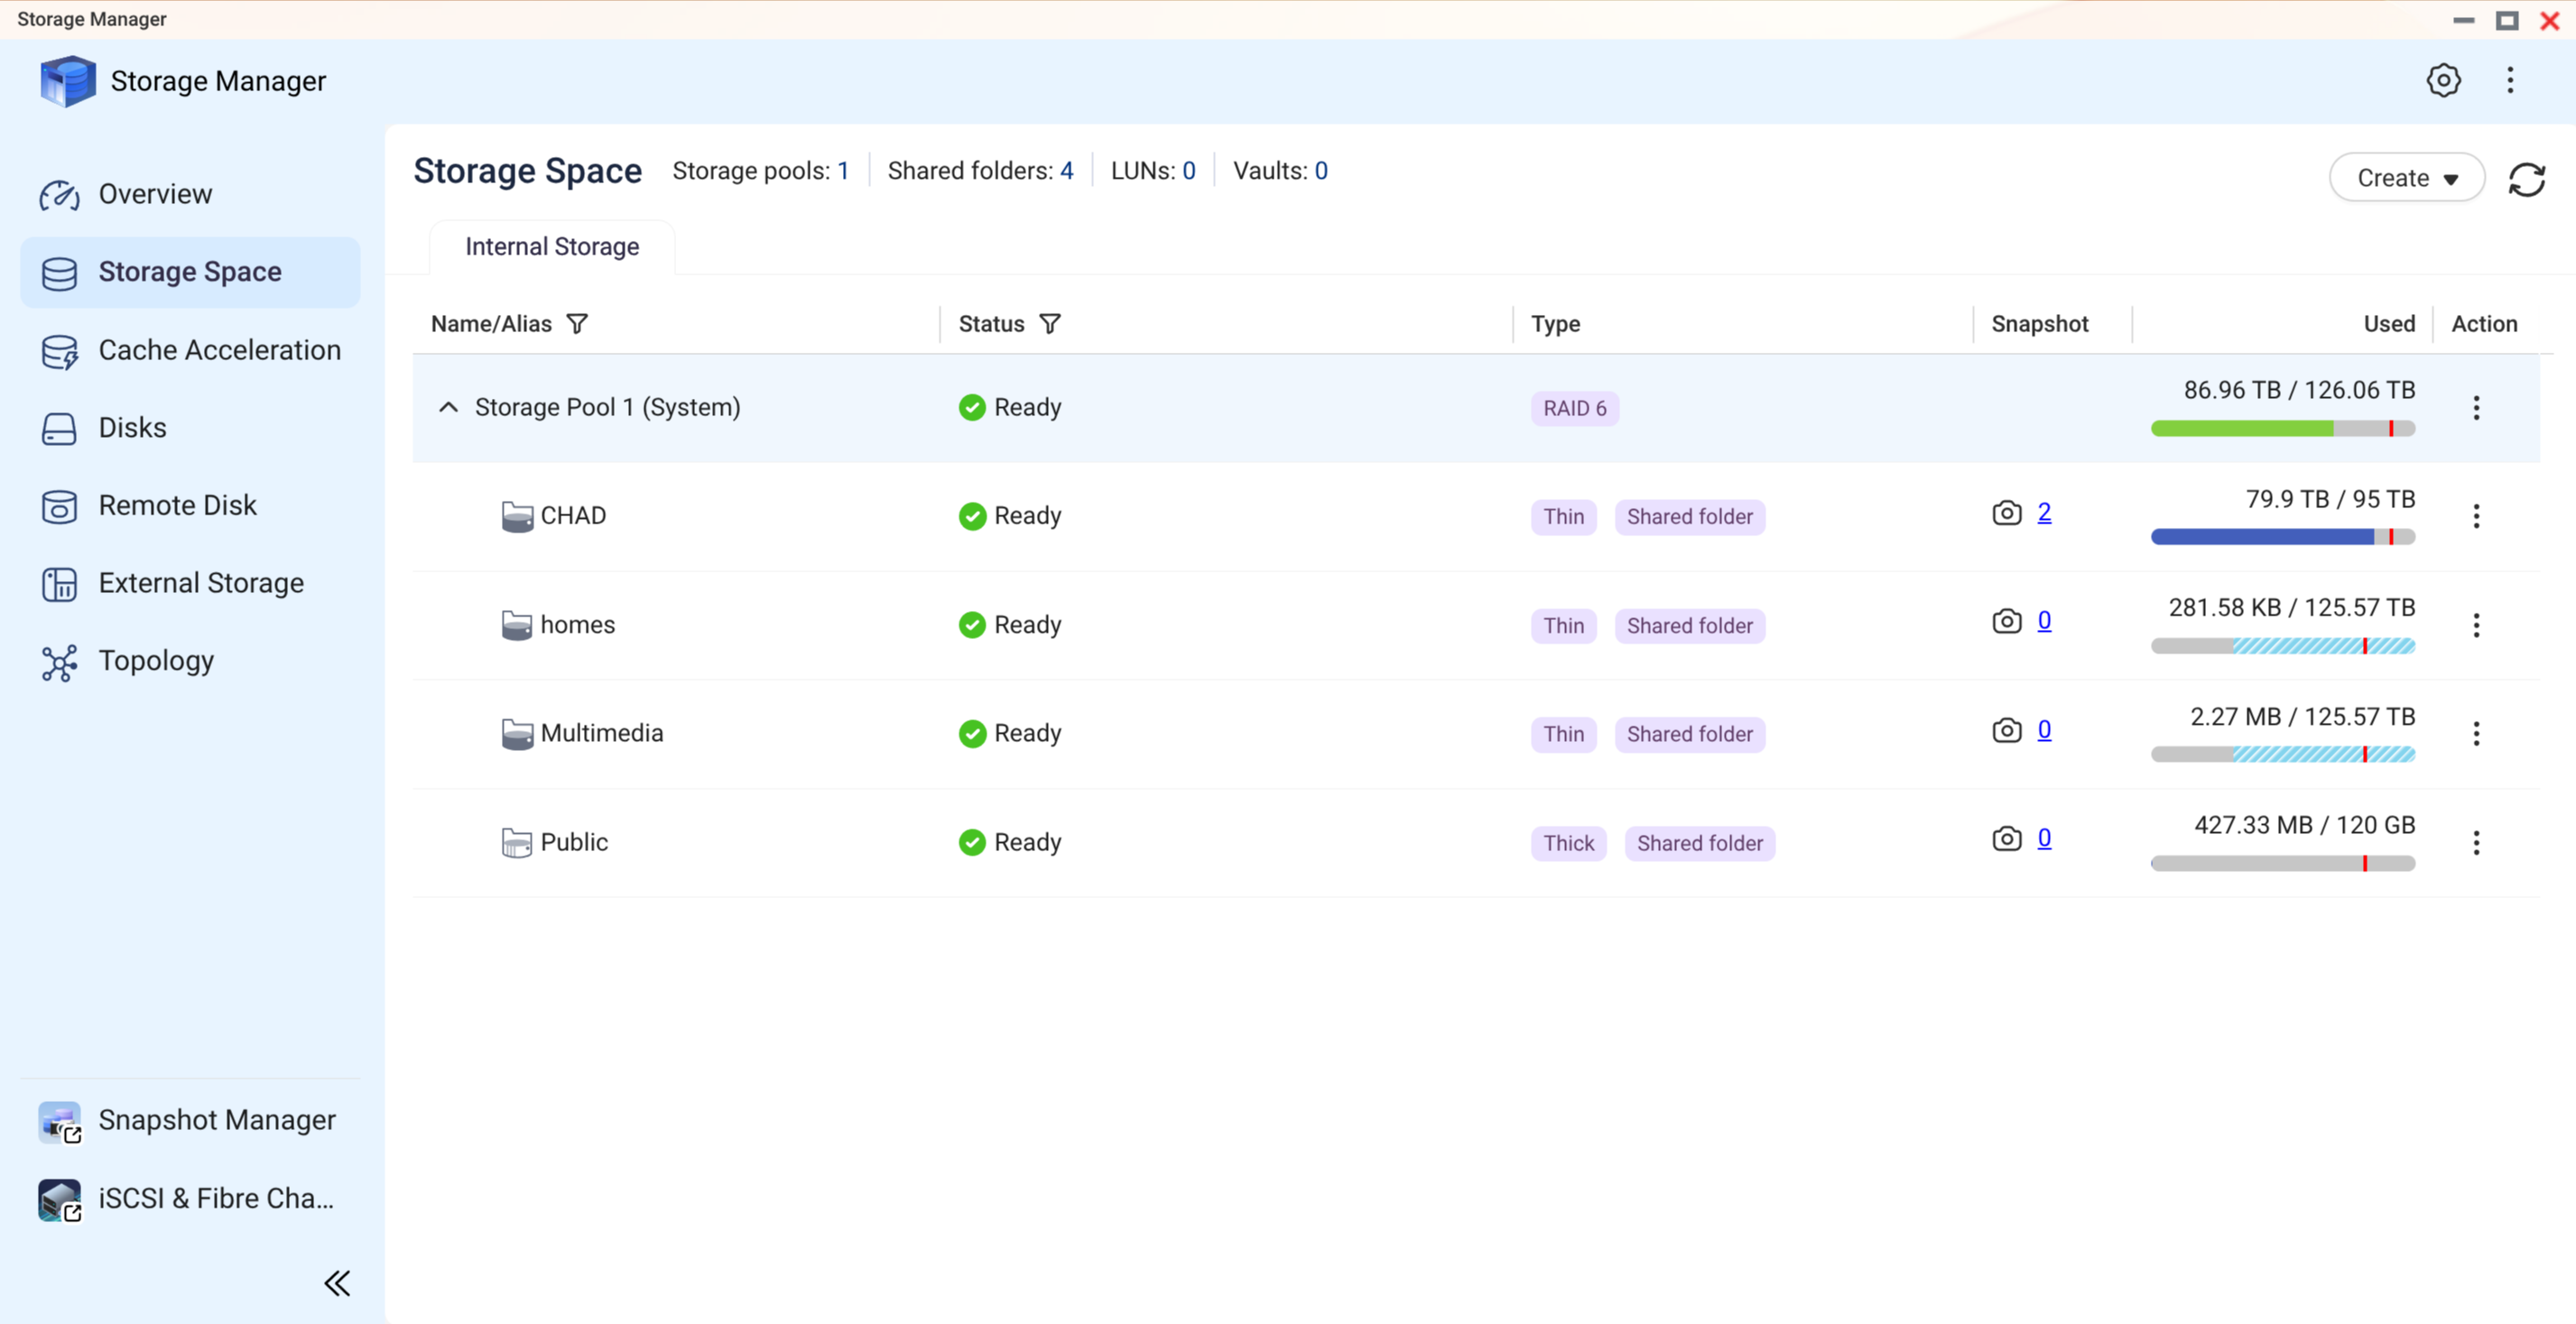Open Public snapshot count link

click(2044, 838)
